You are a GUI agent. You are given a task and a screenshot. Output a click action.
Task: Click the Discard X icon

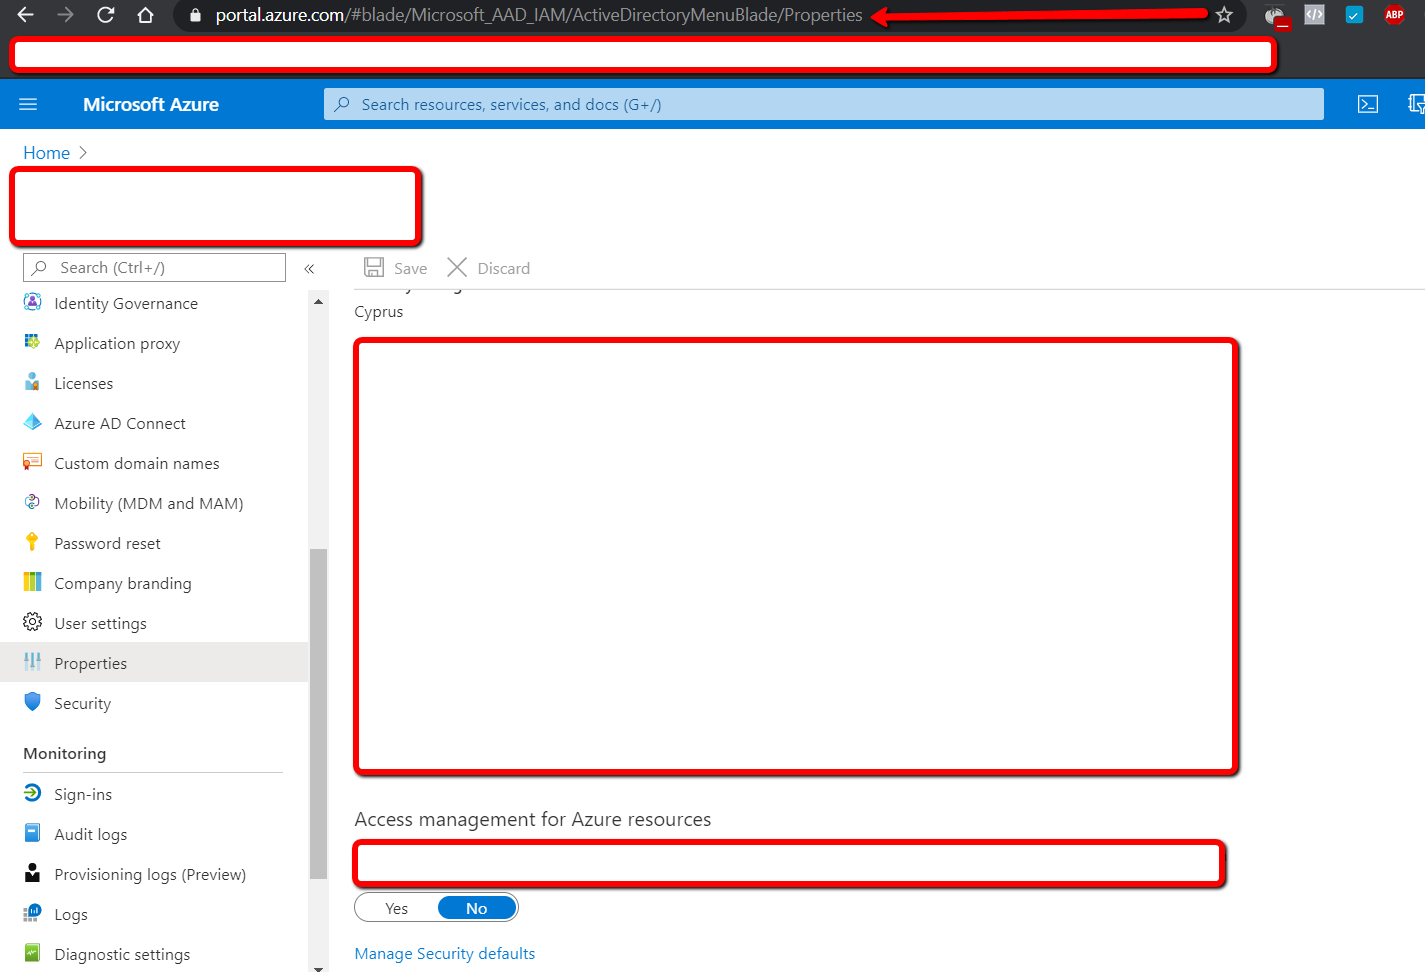coord(457,267)
